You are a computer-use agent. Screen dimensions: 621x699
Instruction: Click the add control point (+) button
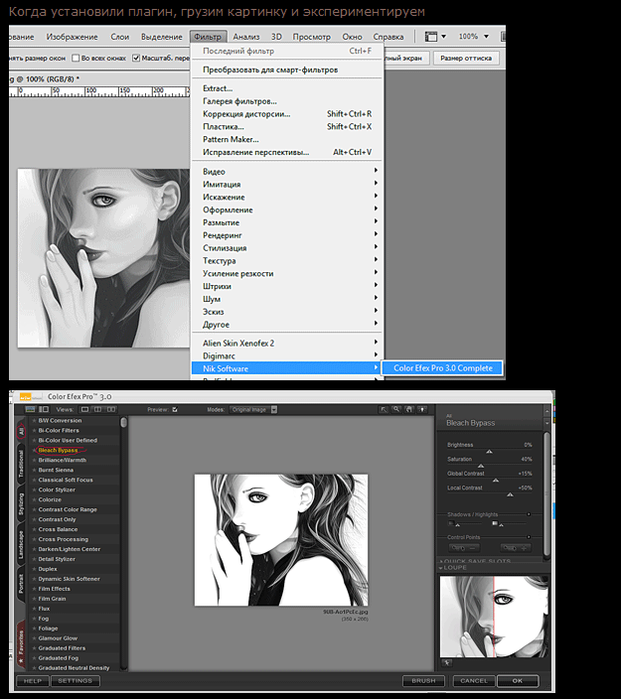click(x=516, y=548)
